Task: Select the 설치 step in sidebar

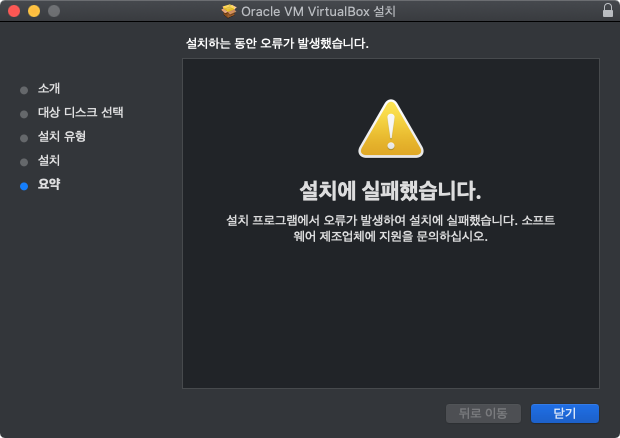Action: 49,160
